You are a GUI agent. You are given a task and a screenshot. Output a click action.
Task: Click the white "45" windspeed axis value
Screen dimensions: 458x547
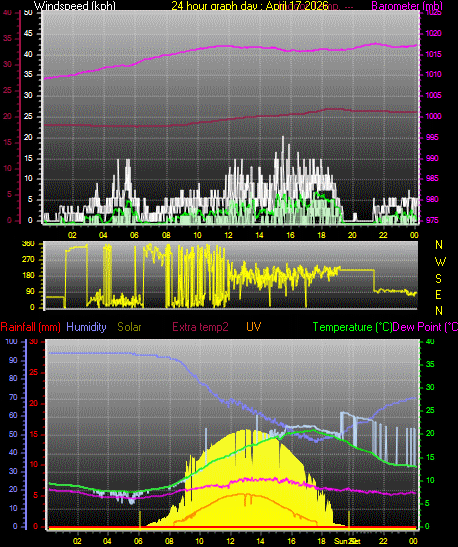pyautogui.click(x=28, y=33)
